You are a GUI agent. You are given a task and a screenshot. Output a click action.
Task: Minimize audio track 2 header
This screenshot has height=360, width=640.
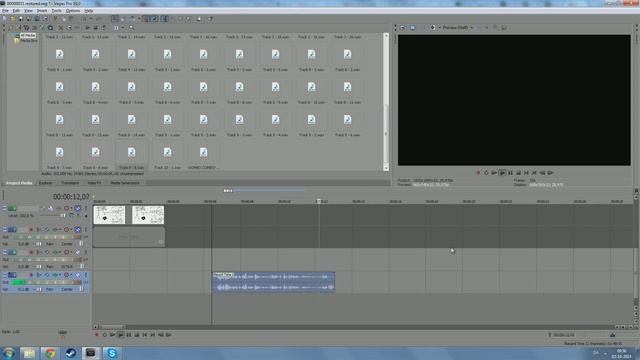(x=4, y=230)
